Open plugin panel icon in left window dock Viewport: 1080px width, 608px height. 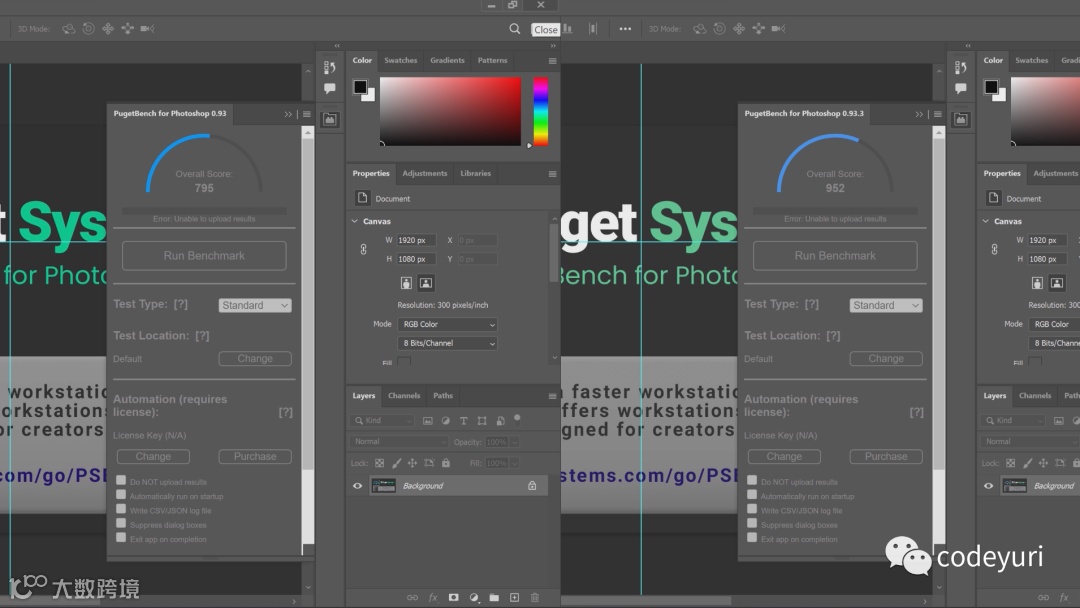point(330,120)
